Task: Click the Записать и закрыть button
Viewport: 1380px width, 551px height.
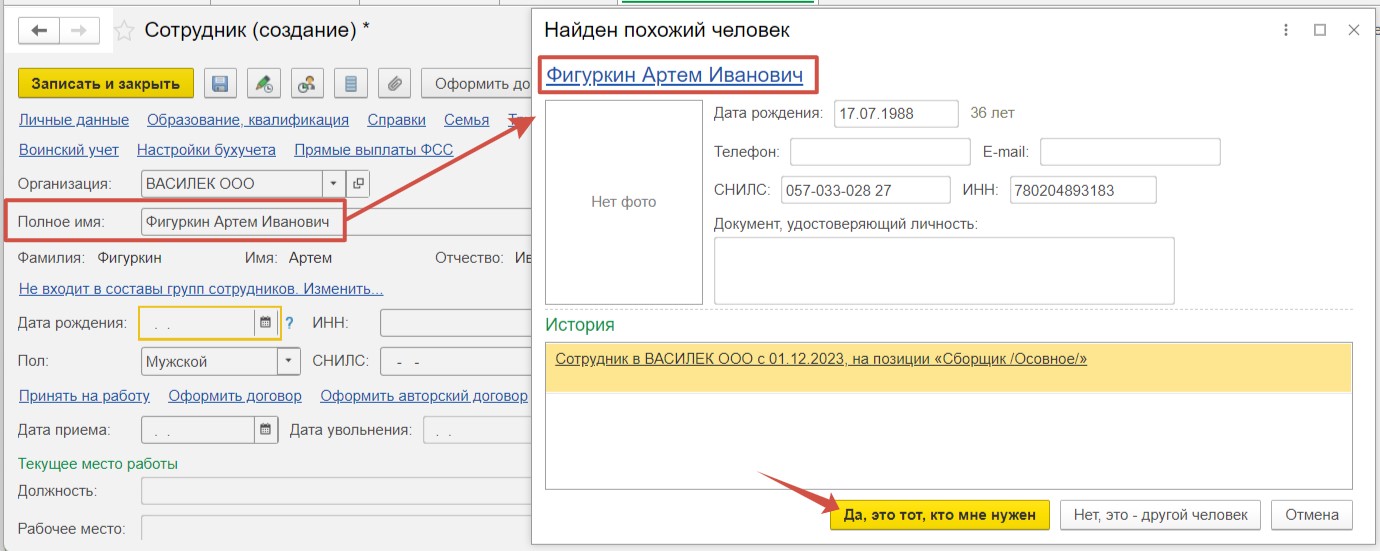Action: point(106,84)
